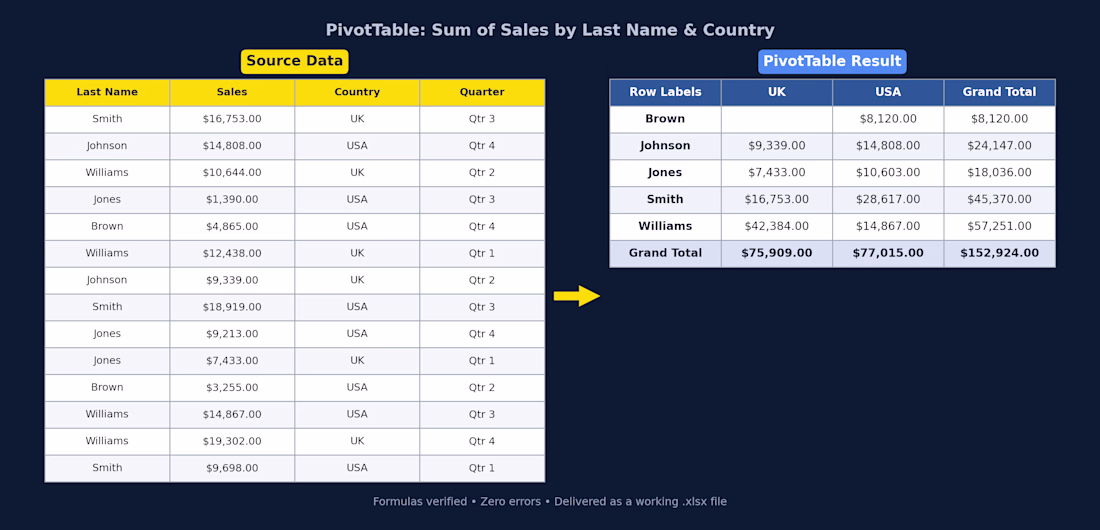Click the Smith Grand Total $45,370.00 cell

click(1000, 200)
